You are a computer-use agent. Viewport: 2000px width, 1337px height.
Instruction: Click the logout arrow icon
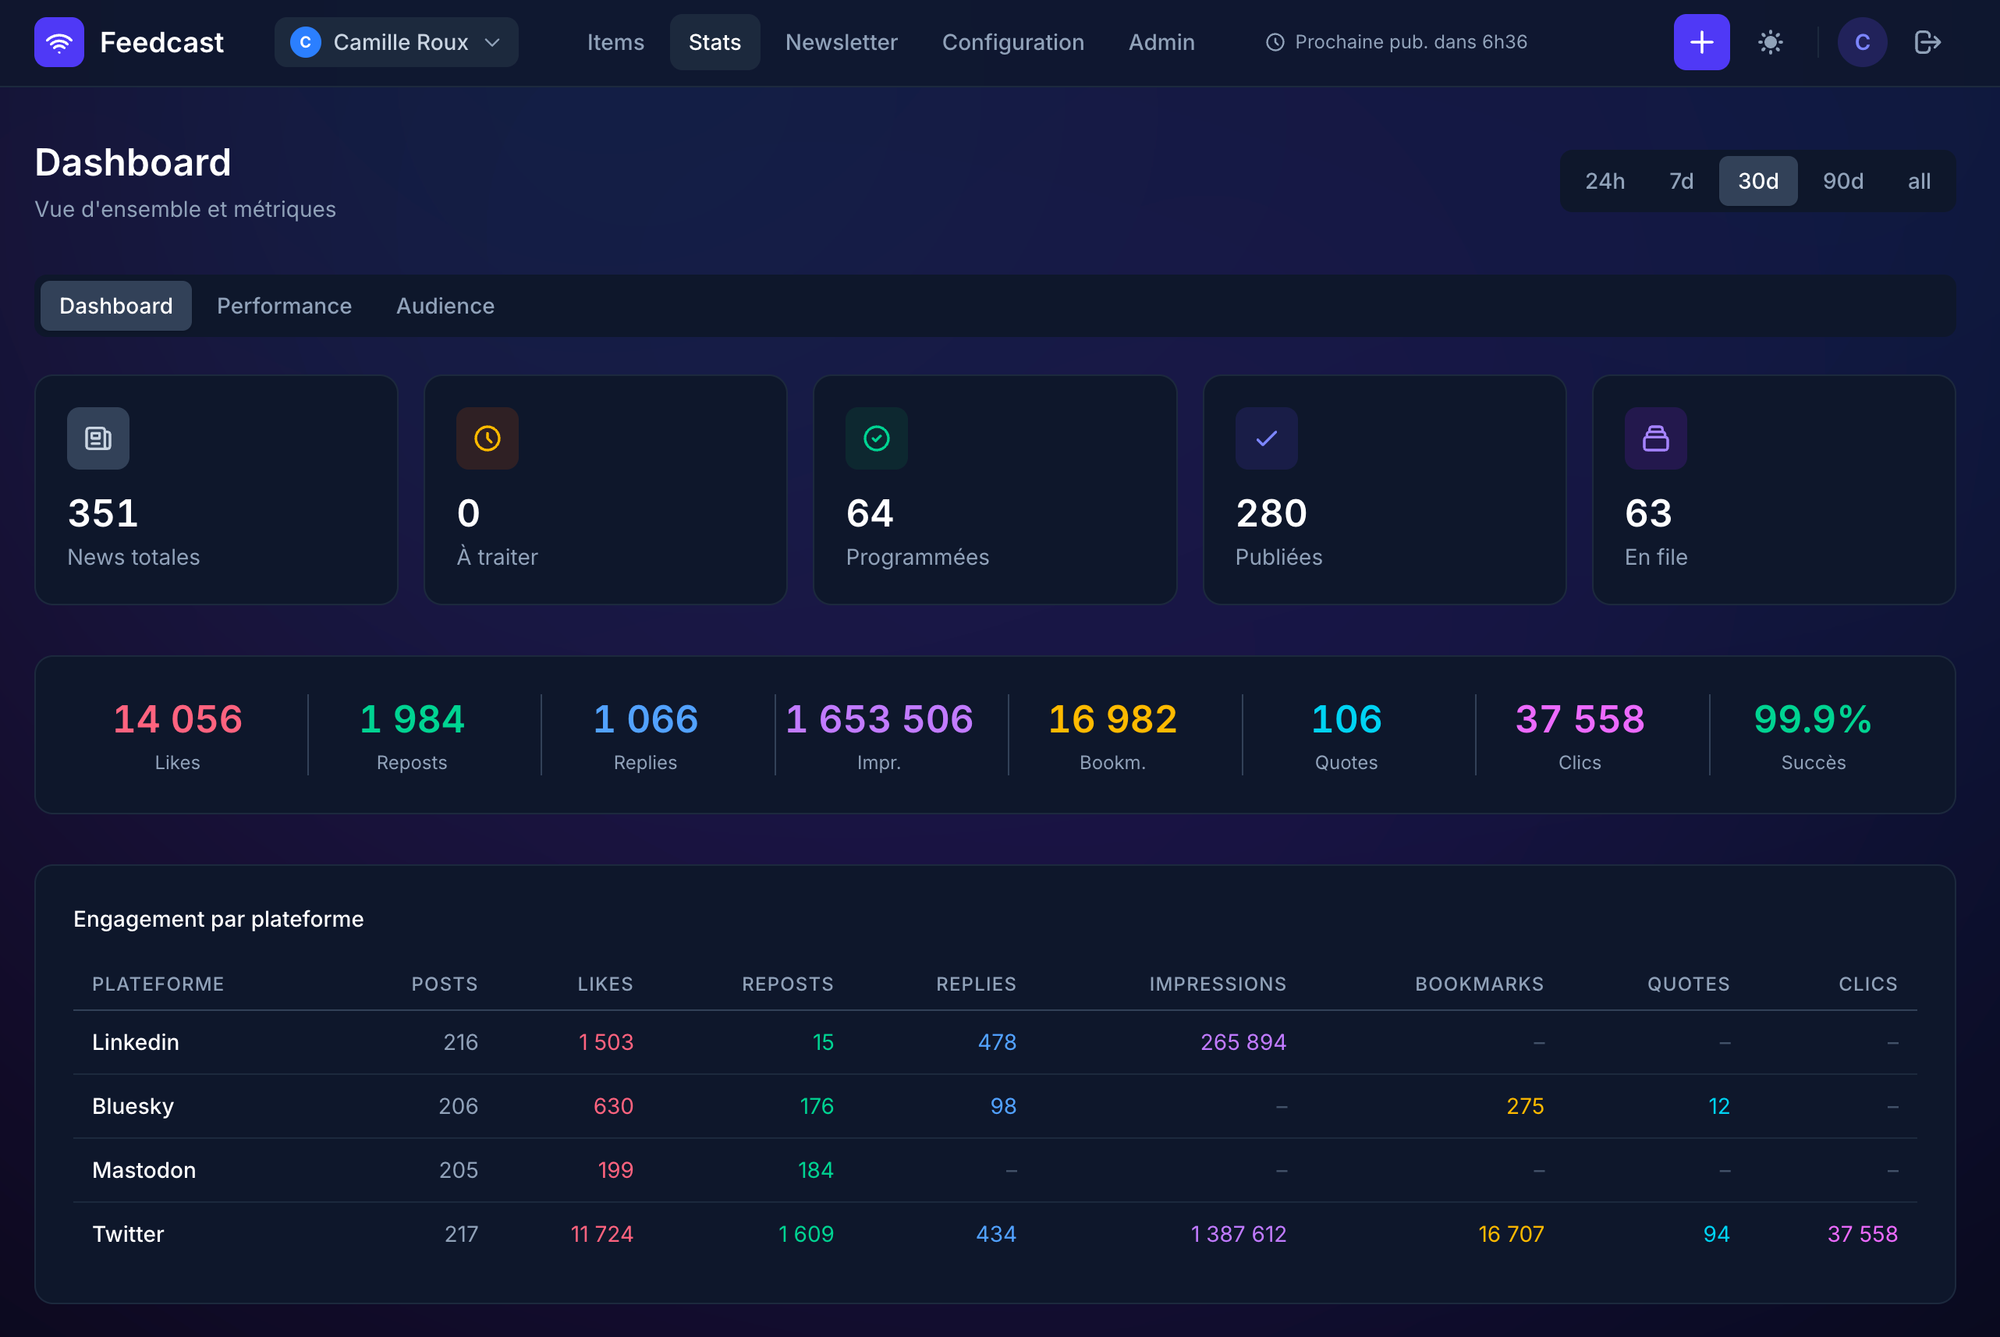point(1927,42)
